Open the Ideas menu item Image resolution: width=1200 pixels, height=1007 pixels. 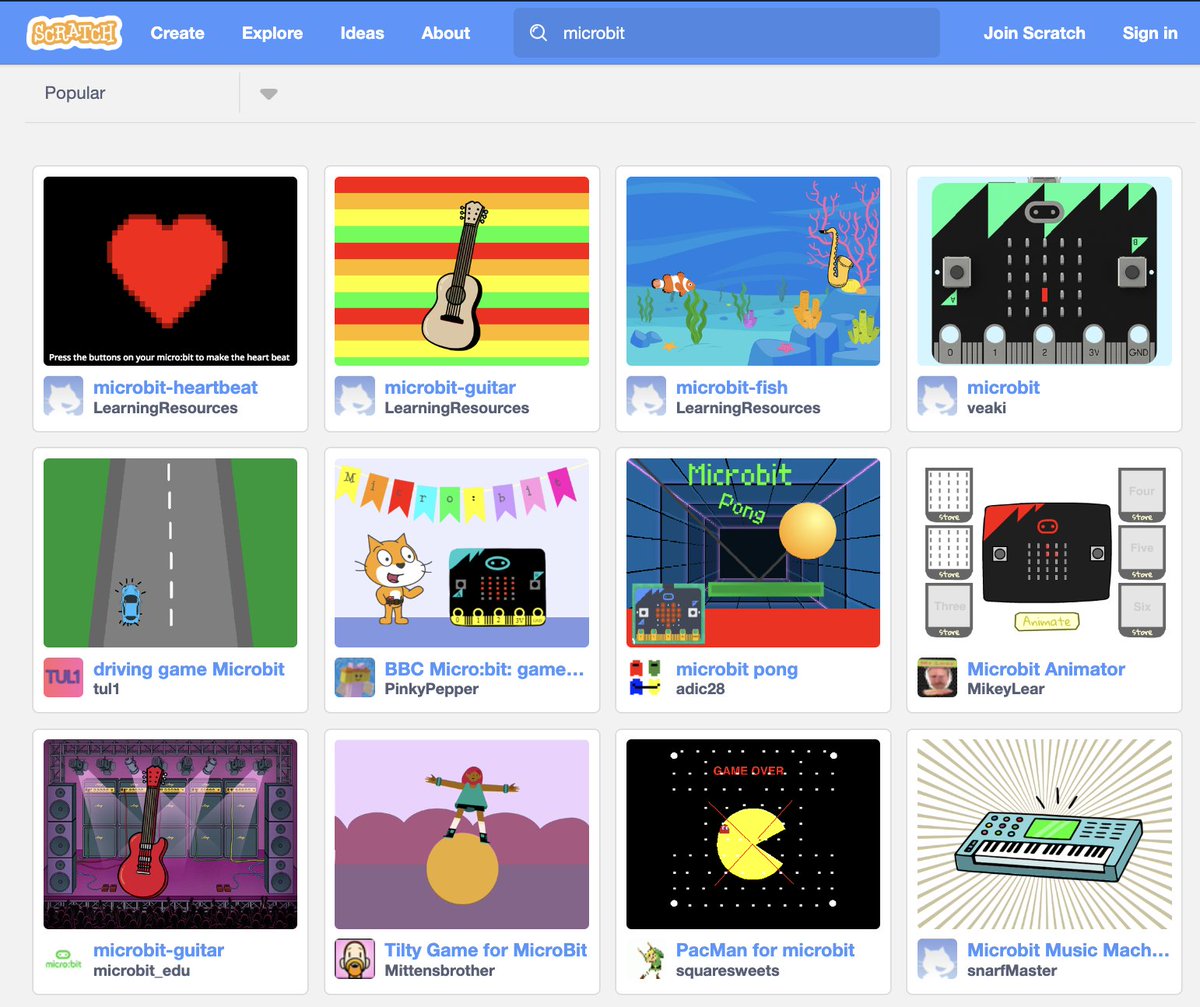pos(362,33)
